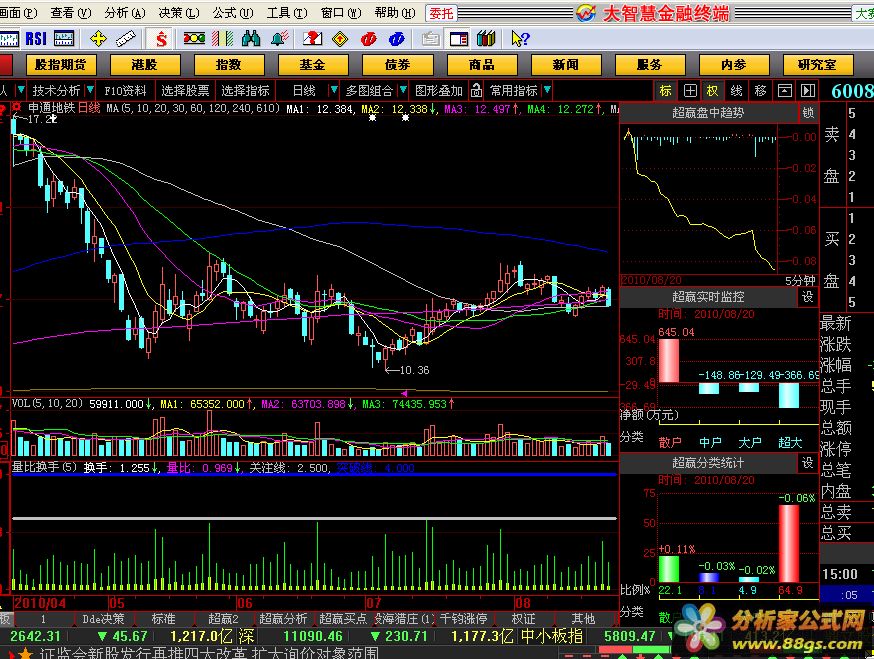Viewport: 874px width, 659px height.
Task: Open the binoculars search tool
Action: click(x=251, y=38)
